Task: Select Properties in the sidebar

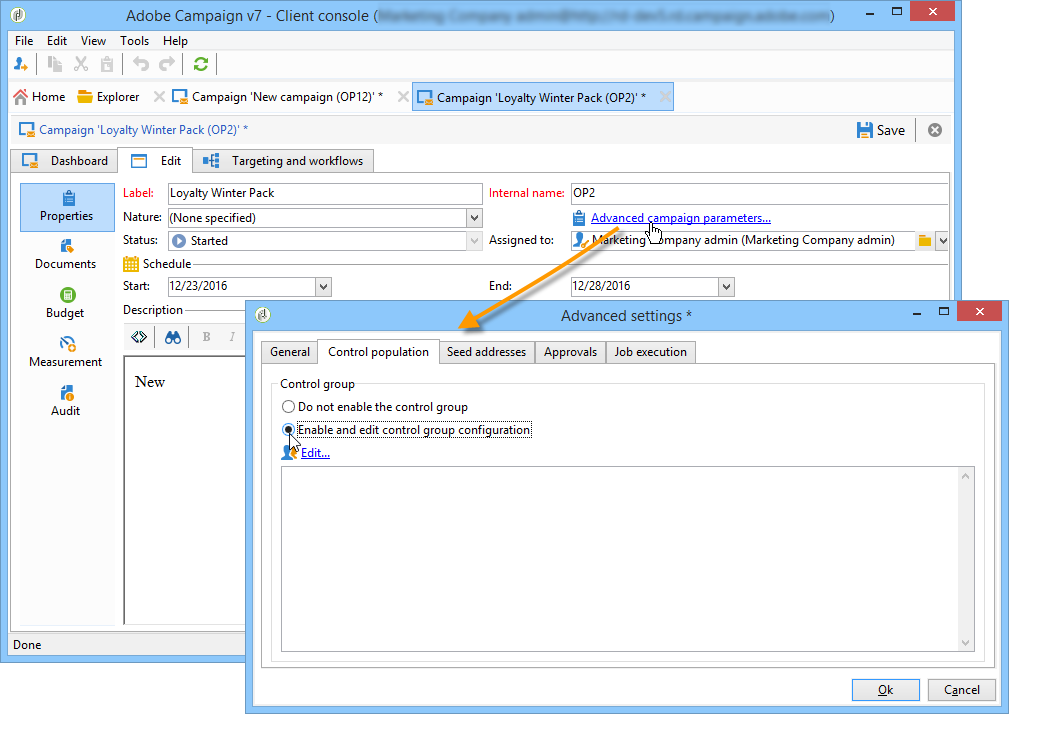Action: point(67,207)
